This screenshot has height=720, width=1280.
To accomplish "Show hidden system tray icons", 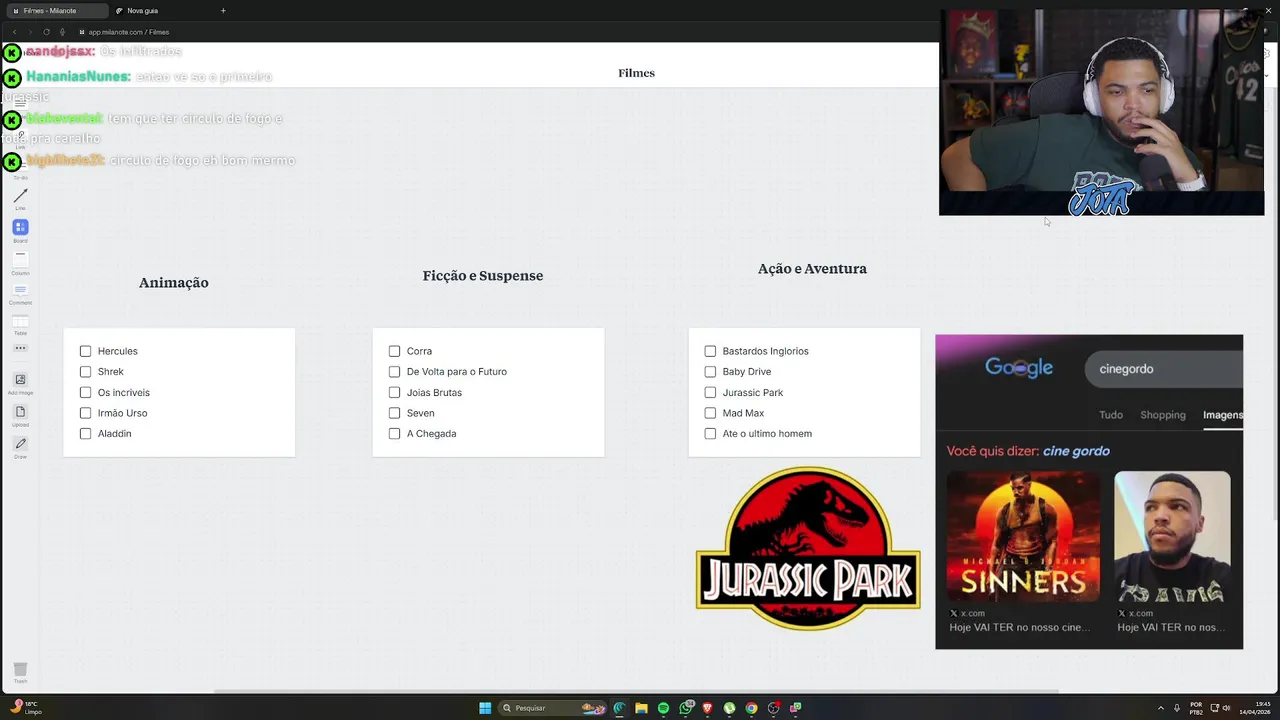I will pos(1162,708).
